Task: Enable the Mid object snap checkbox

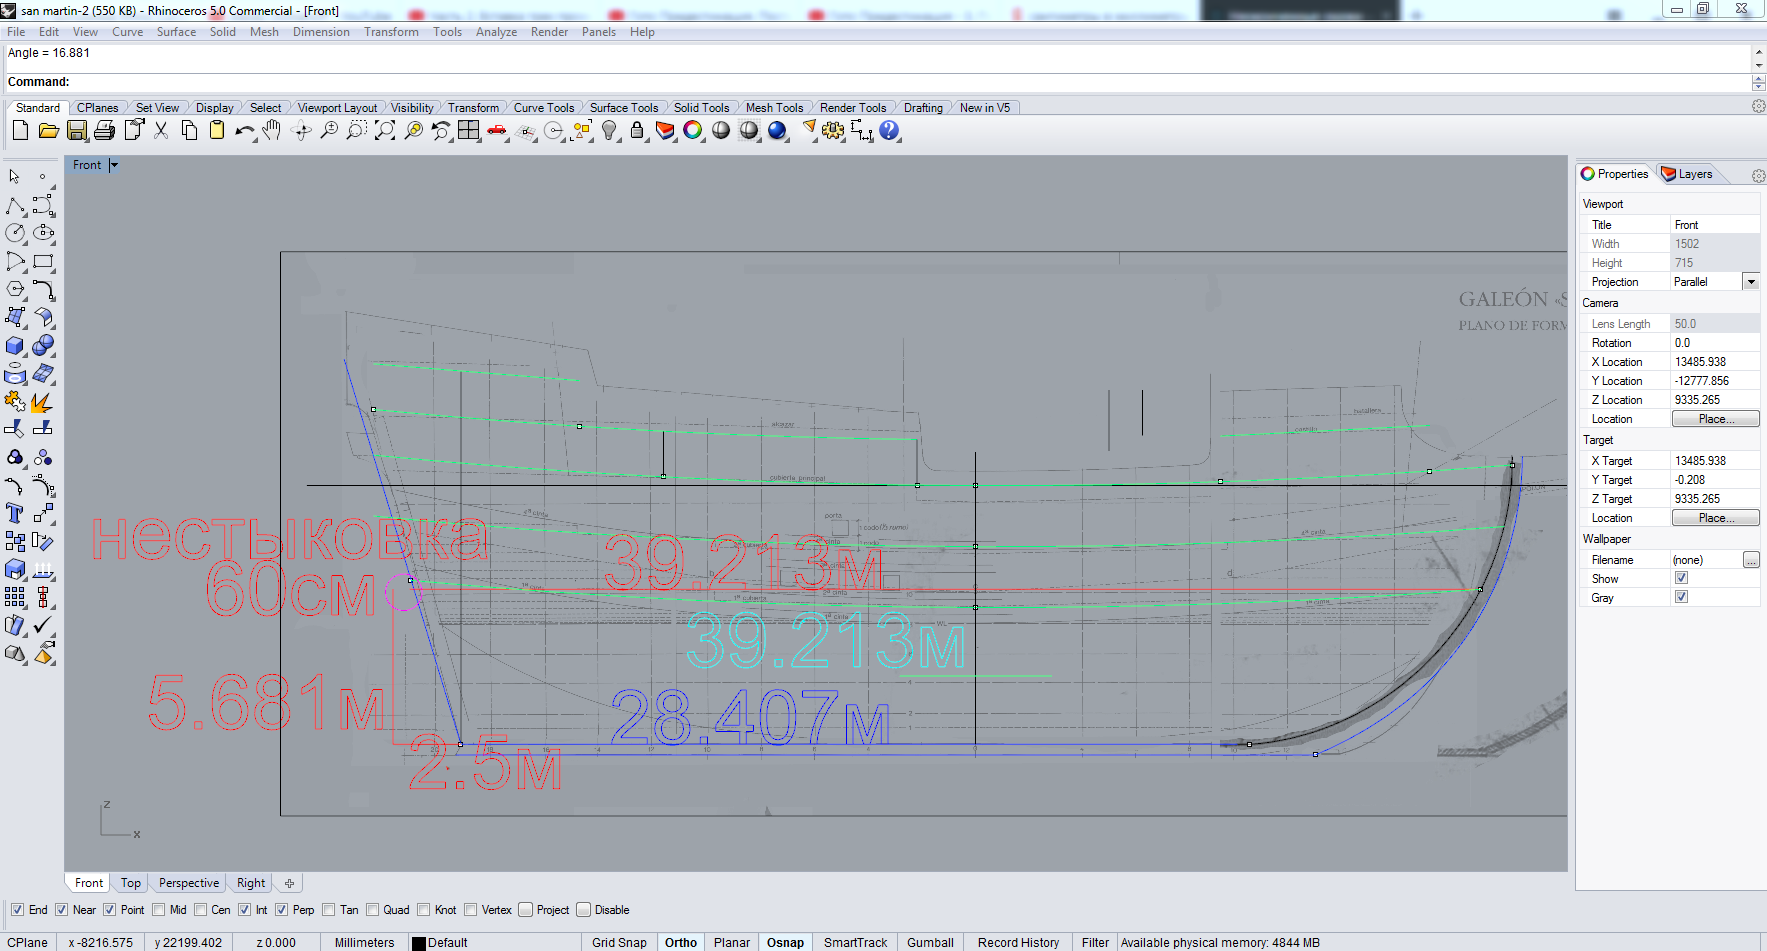Action: 159,910
